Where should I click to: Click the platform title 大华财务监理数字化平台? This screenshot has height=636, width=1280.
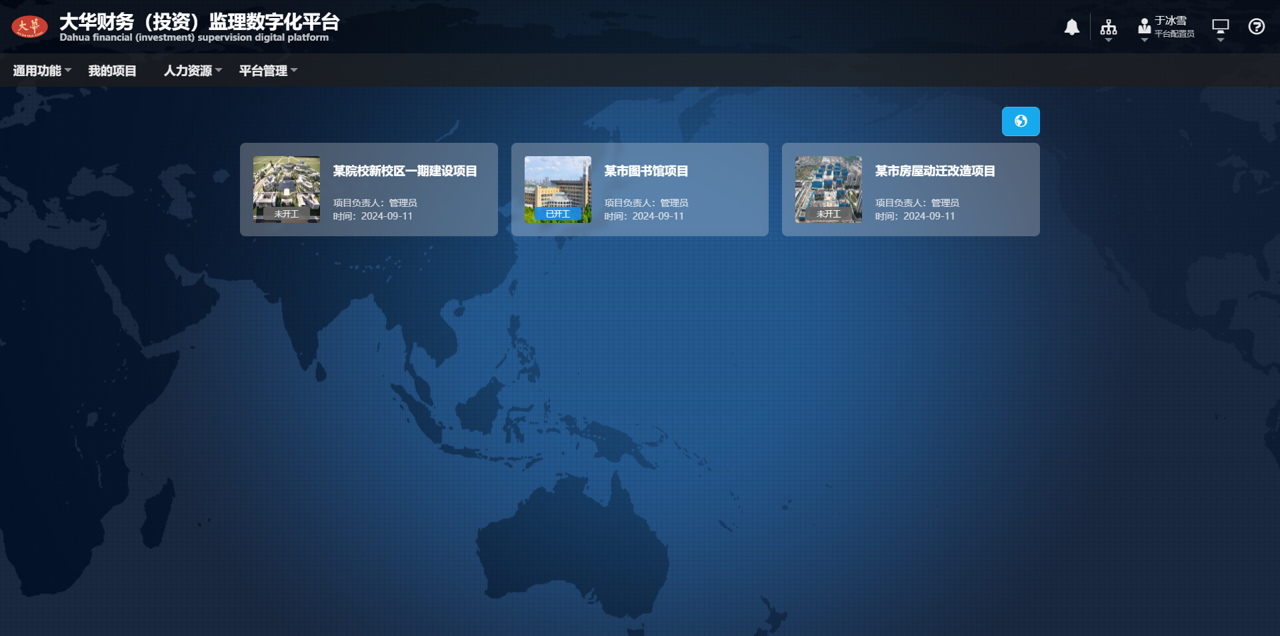(199, 21)
